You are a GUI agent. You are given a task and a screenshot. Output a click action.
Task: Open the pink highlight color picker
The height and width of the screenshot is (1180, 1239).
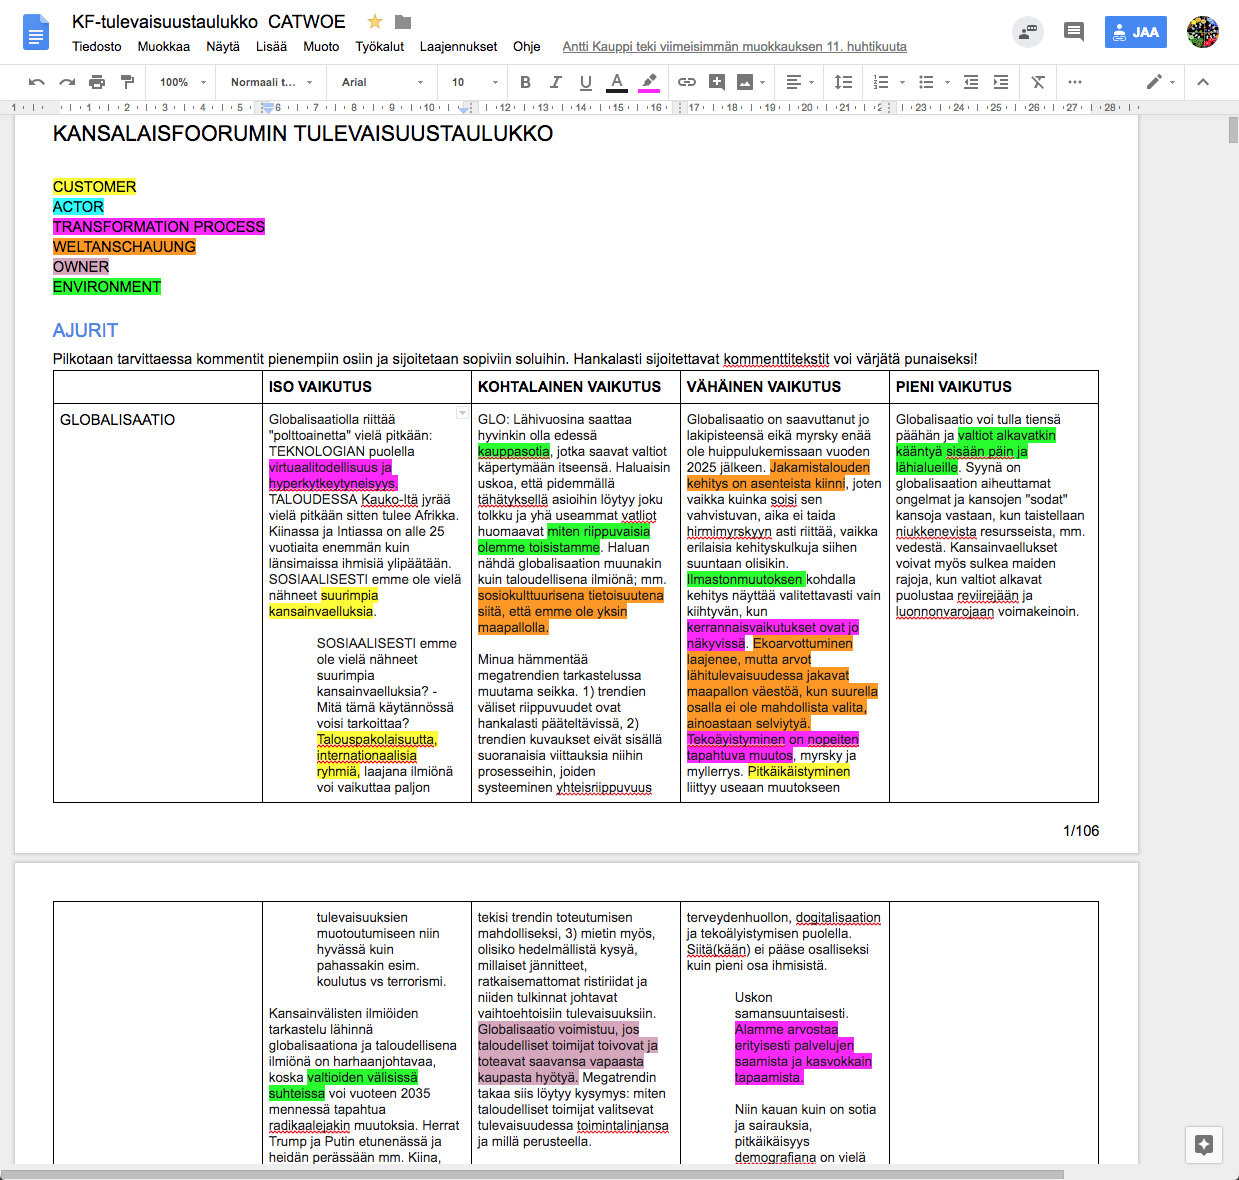coord(649,82)
